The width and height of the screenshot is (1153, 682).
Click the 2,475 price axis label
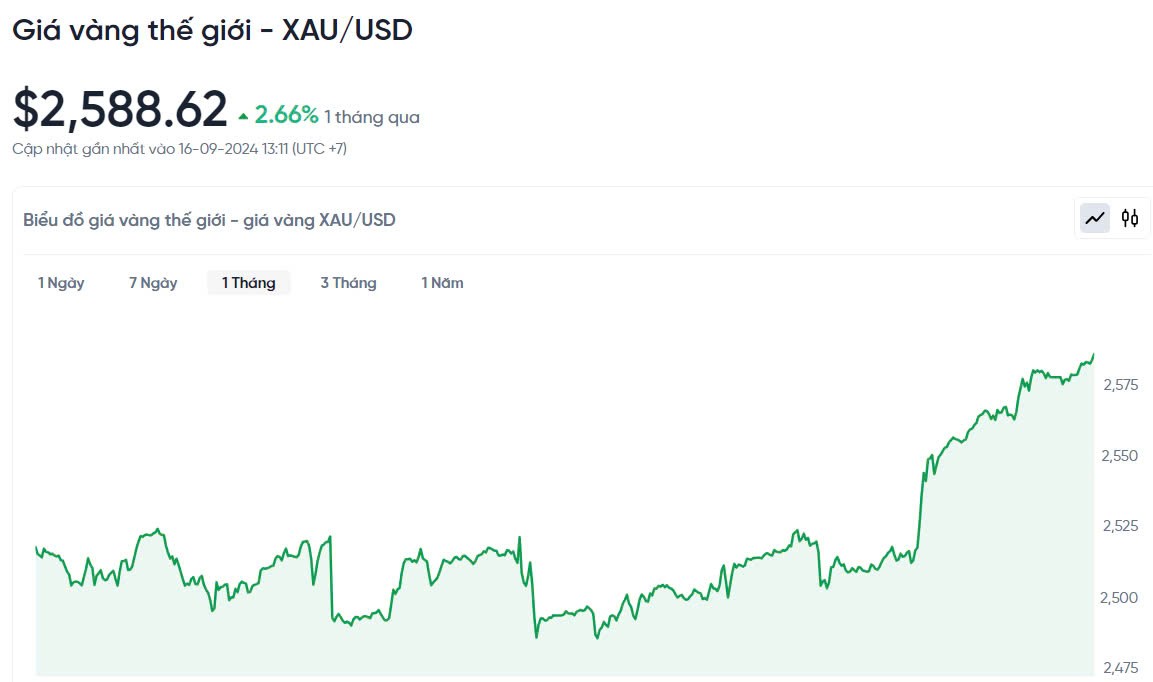pos(1120,667)
